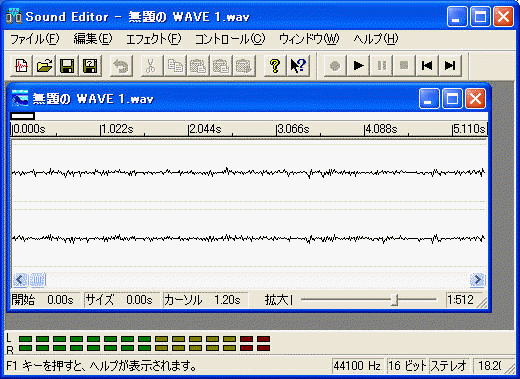Screen dimensions: 520x379
Task: Click the upper left-channel waveform
Action: tap(249, 172)
